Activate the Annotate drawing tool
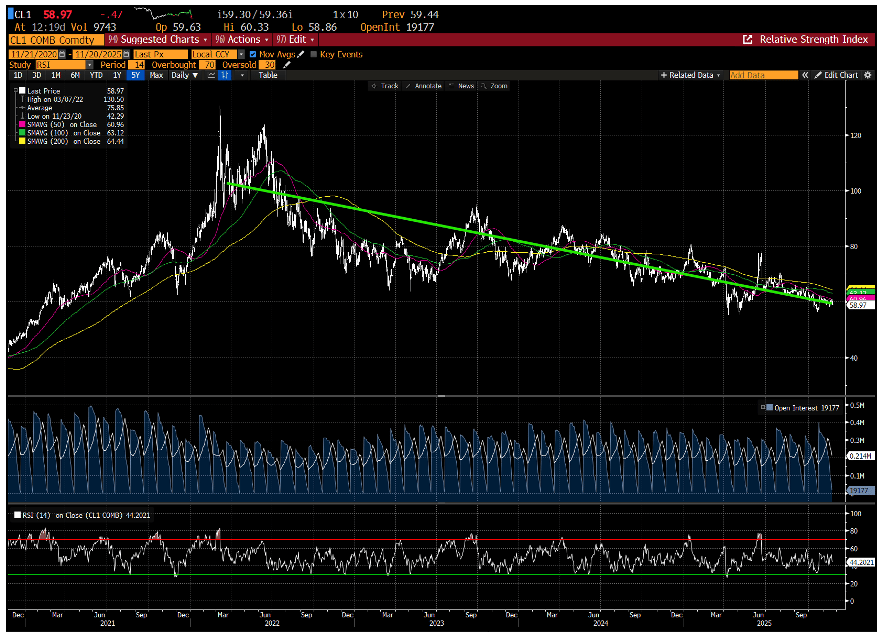Image resolution: width=882 pixels, height=637 pixels. tap(424, 86)
